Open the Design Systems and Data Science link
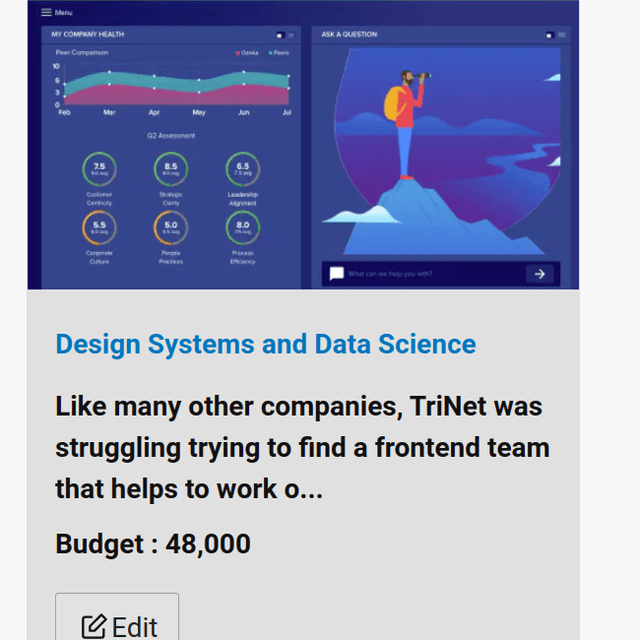 click(266, 345)
